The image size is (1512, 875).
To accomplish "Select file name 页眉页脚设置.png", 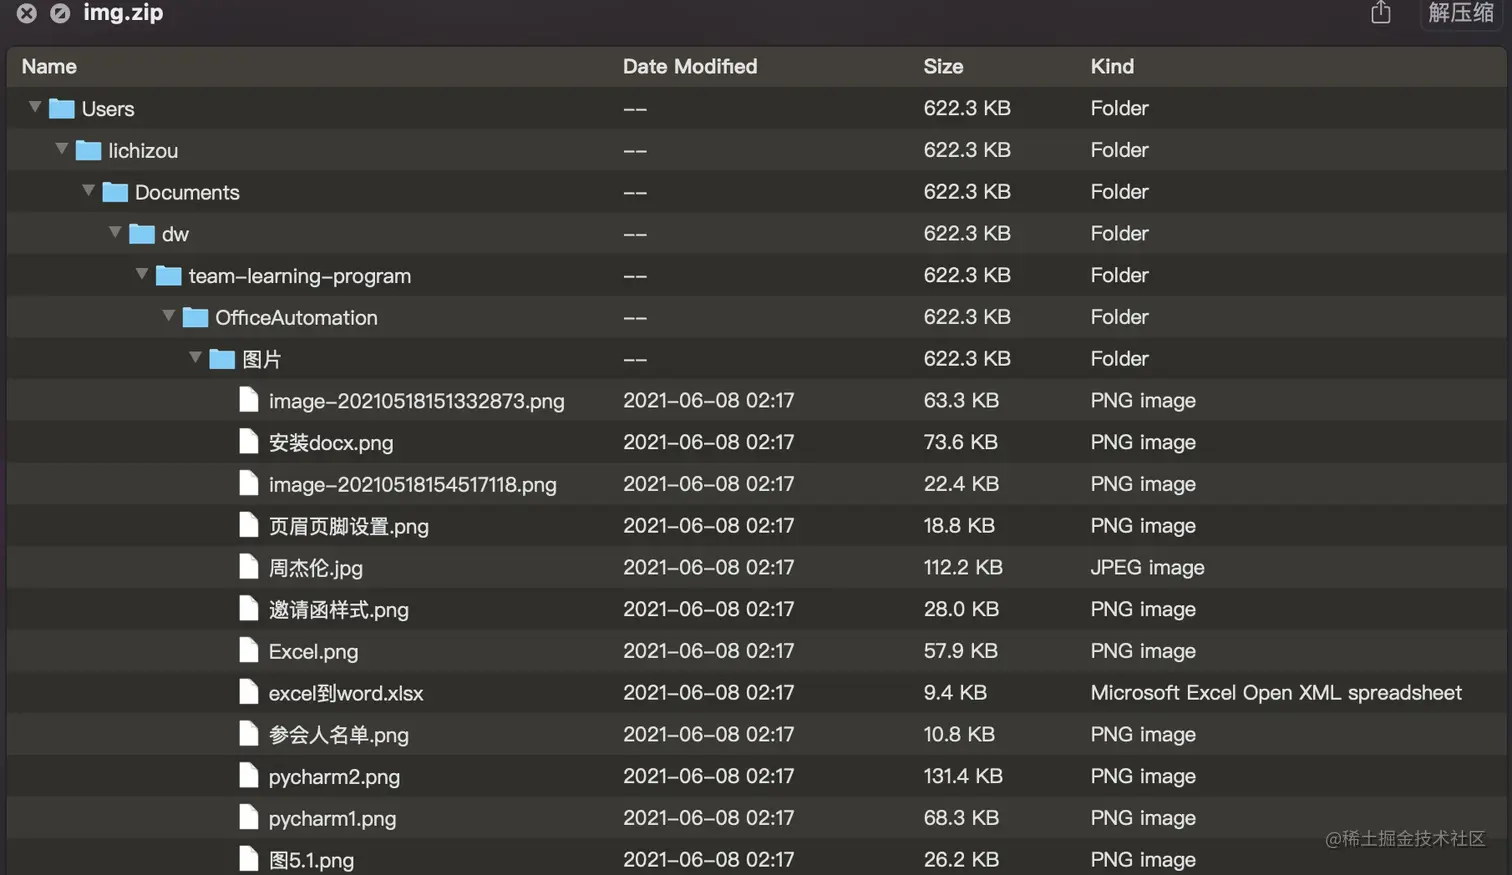I will 348,526.
